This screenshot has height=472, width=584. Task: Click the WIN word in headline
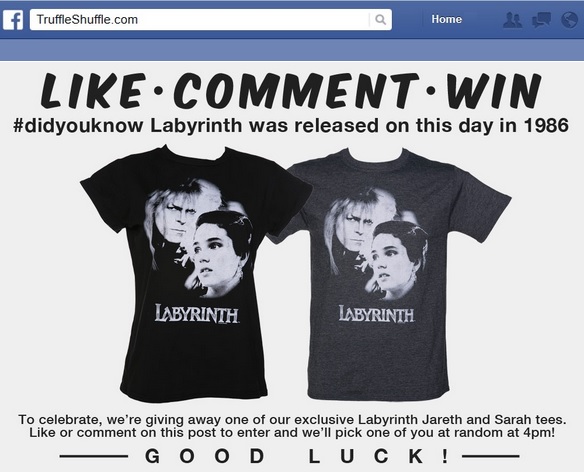click(494, 90)
